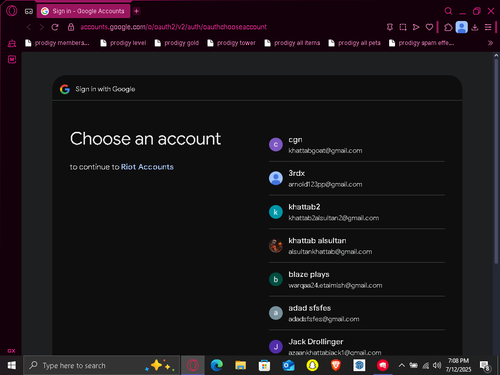Choose the 3rdx account
Screen dimensions: 500x375
tap(357, 178)
